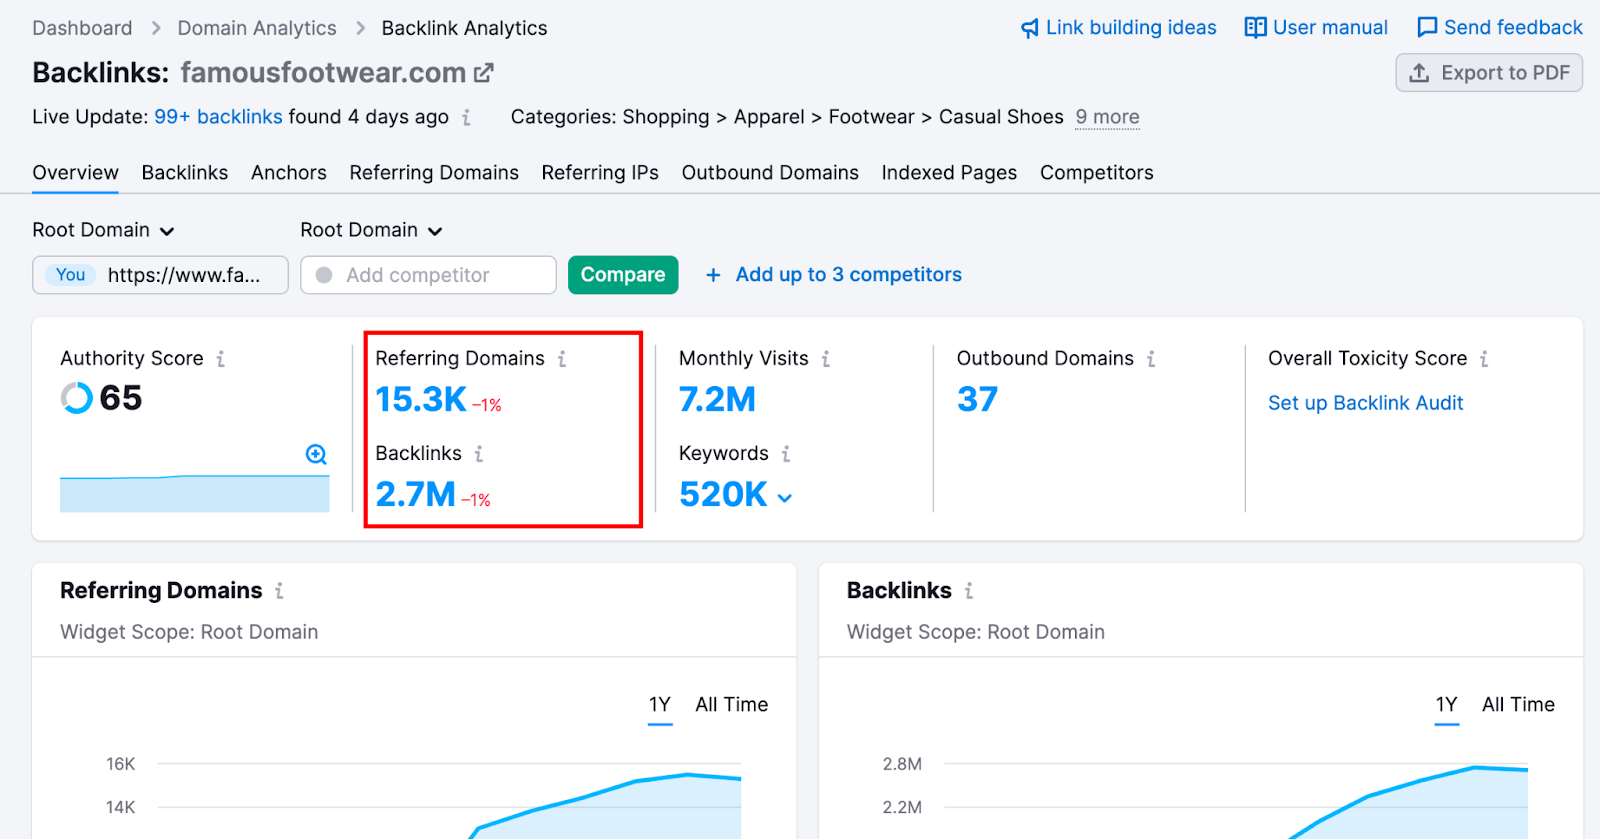The image size is (1600, 839).
Task: Open the info icon beside Monthly Visits
Action: 826,359
